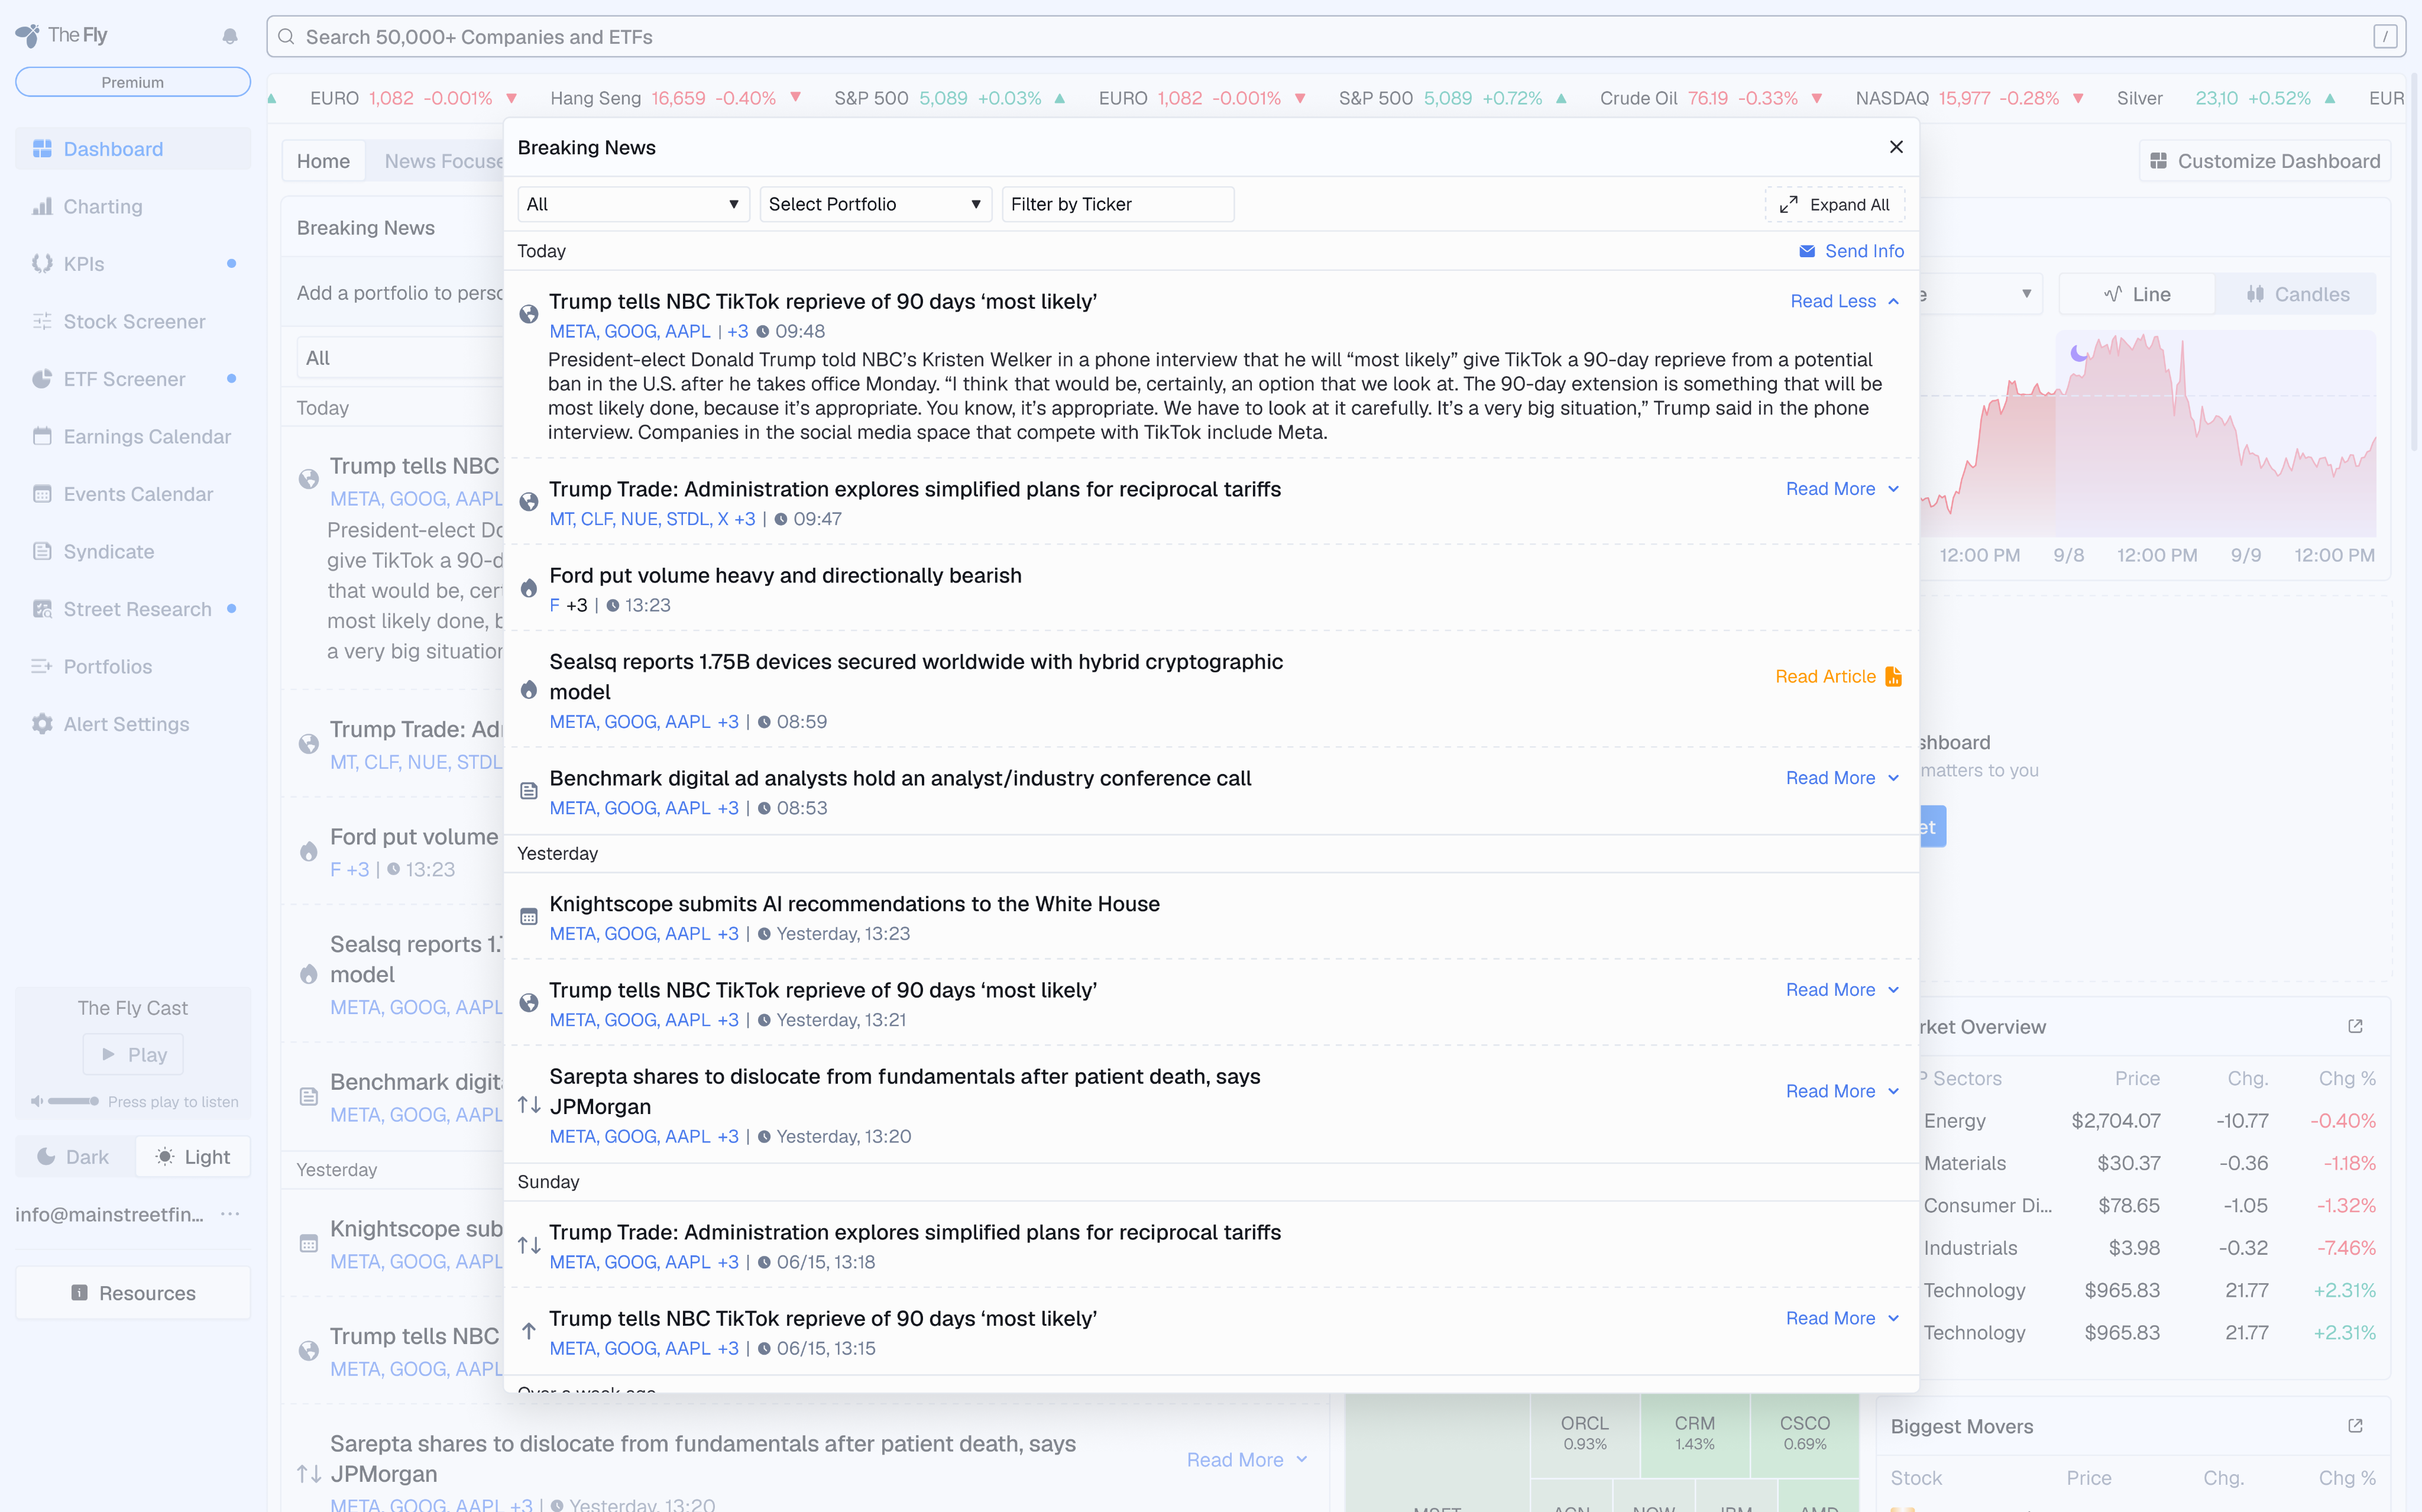Open account options ellipsis menu
The height and width of the screenshot is (1512, 2422).
[230, 1214]
